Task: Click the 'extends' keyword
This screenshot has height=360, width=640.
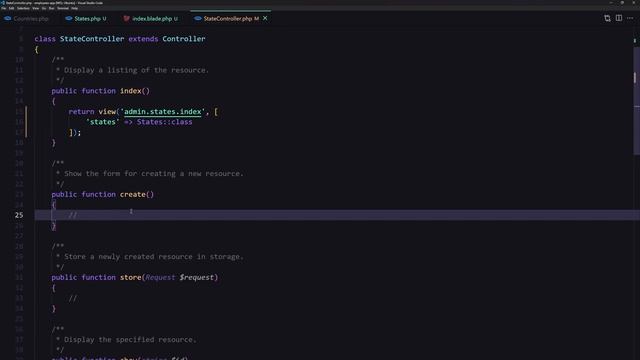Action: pos(143,39)
